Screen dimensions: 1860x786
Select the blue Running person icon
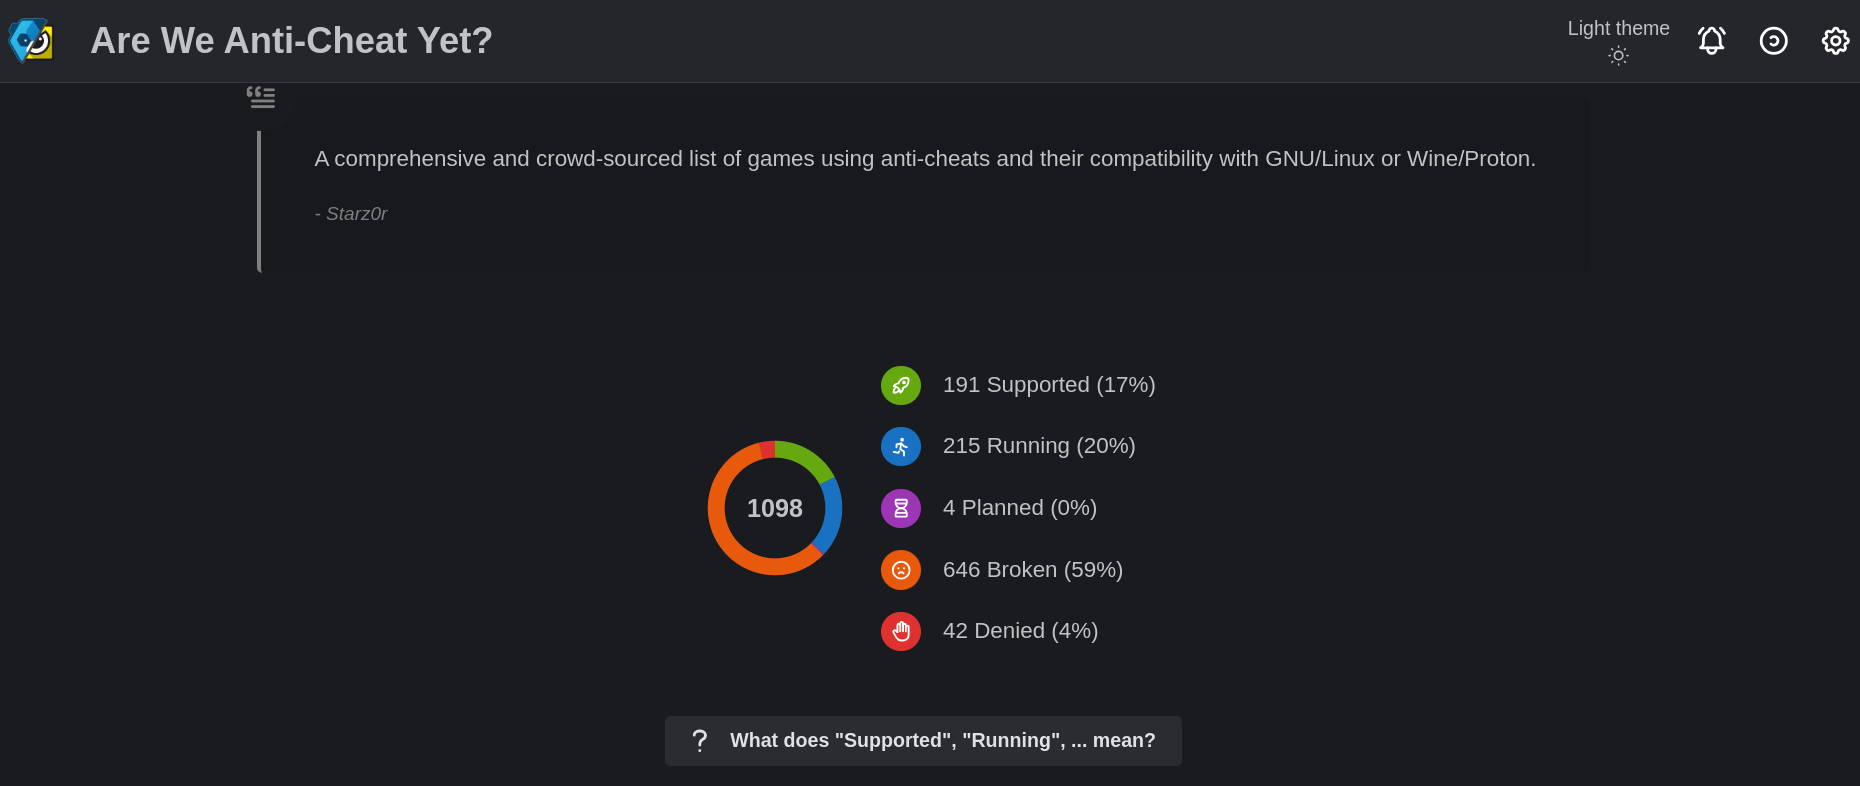pos(900,446)
